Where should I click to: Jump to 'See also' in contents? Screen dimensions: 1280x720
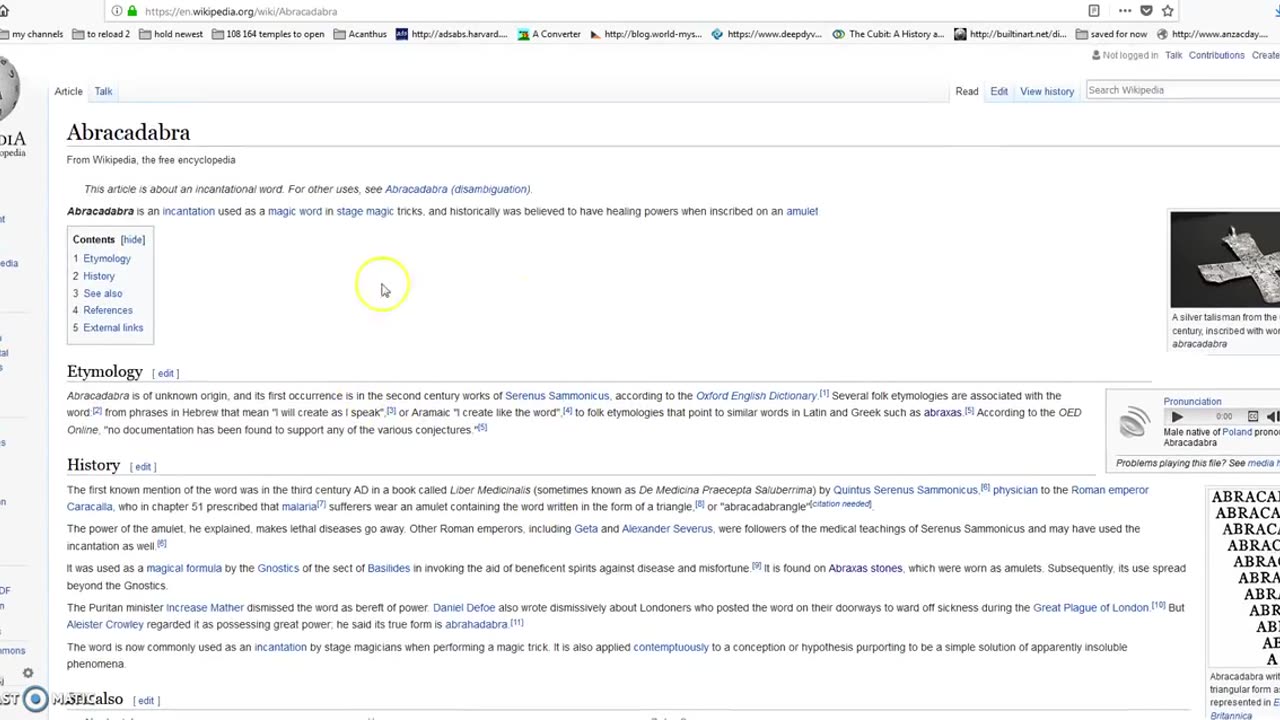[102, 293]
